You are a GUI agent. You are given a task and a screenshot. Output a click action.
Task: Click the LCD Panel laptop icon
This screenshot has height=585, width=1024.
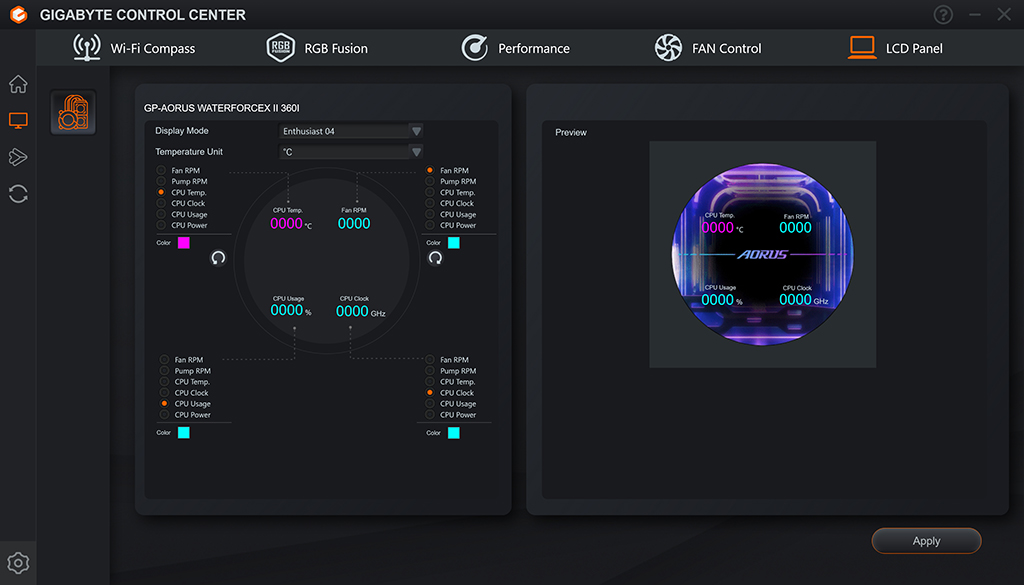coord(862,48)
